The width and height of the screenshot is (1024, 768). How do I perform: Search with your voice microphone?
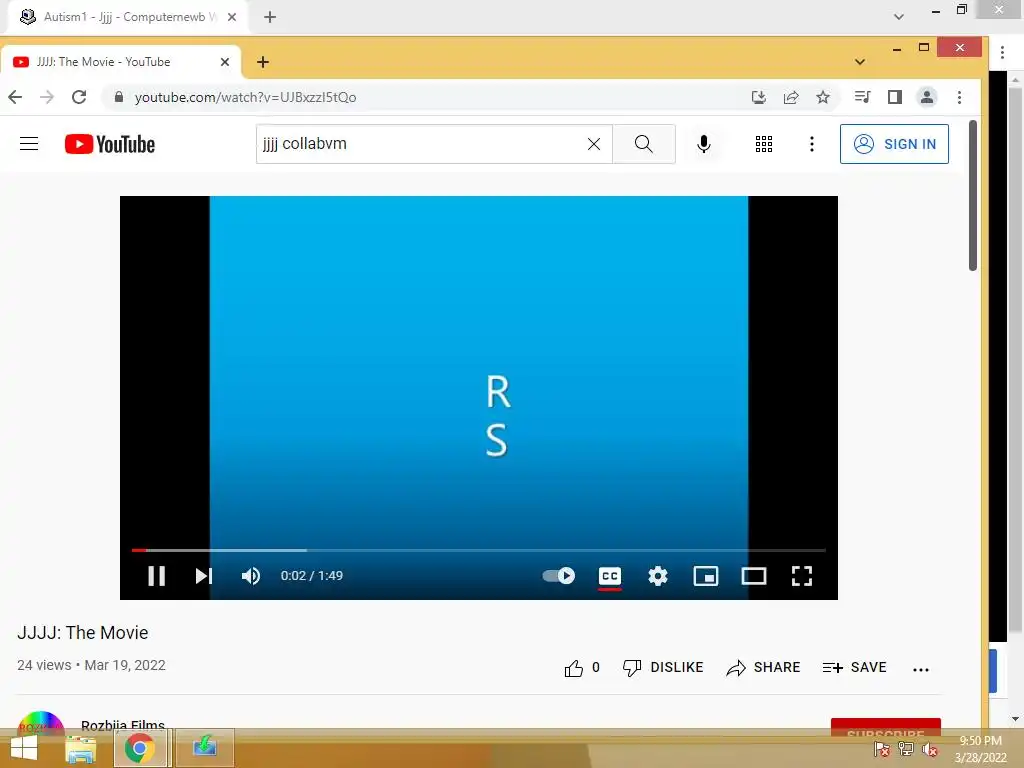703,144
